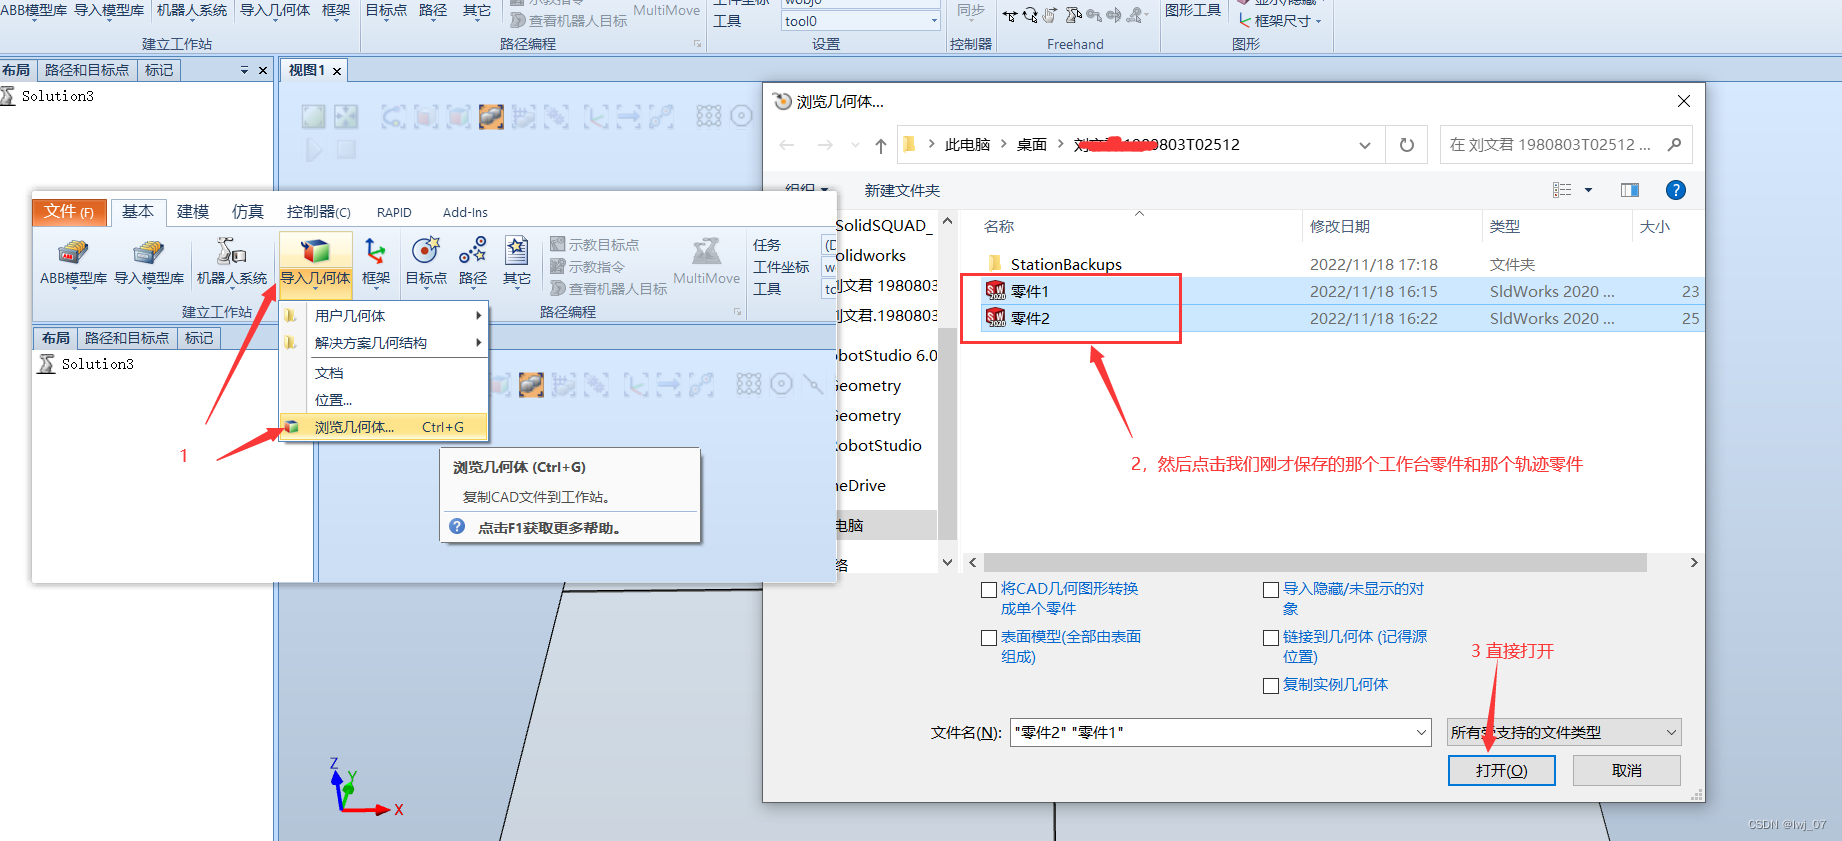This screenshot has width=1842, height=841.
Task: Open the 路径 tool in inset ribbon
Action: [x=473, y=262]
